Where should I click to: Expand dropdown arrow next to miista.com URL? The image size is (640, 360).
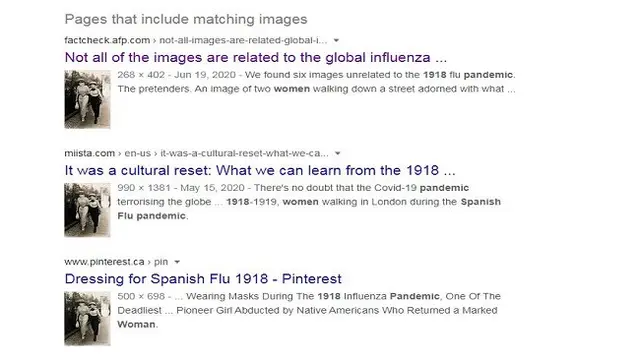338,153
